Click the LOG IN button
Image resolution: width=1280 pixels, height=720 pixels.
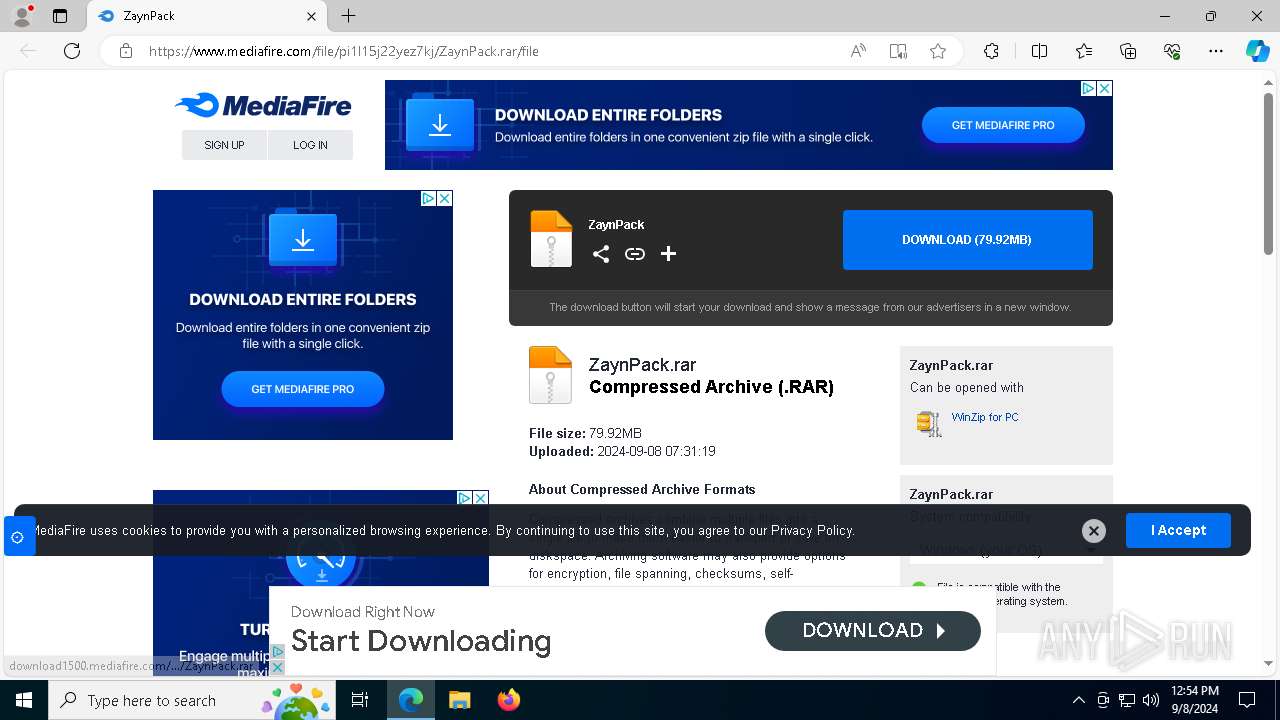[x=310, y=145]
